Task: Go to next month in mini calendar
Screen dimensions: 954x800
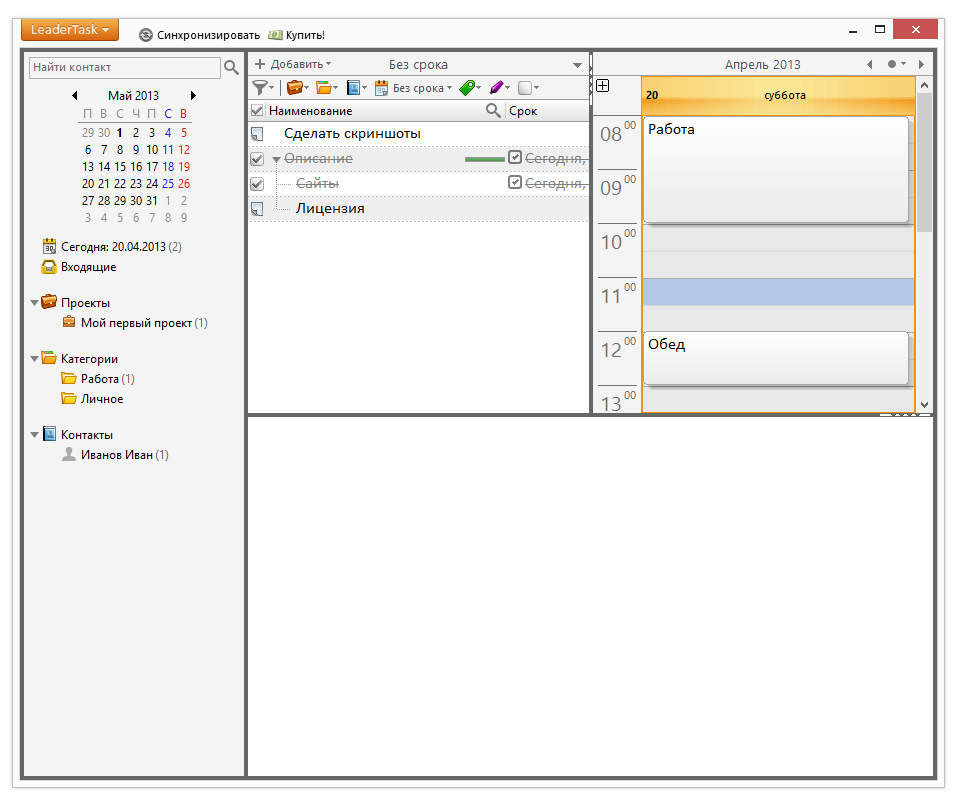Action: coord(193,96)
